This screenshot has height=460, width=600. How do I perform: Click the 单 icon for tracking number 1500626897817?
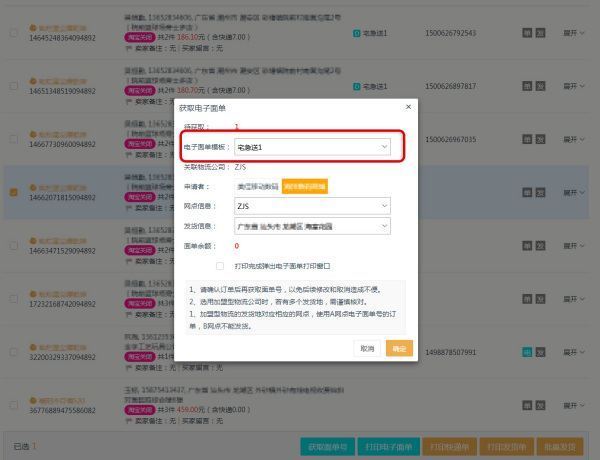point(526,85)
